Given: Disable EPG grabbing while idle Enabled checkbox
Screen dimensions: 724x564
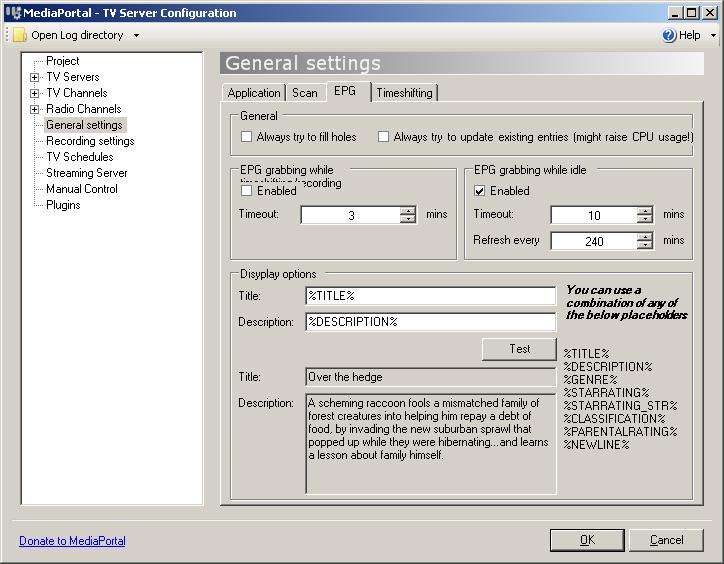Looking at the screenshot, I should point(480,191).
